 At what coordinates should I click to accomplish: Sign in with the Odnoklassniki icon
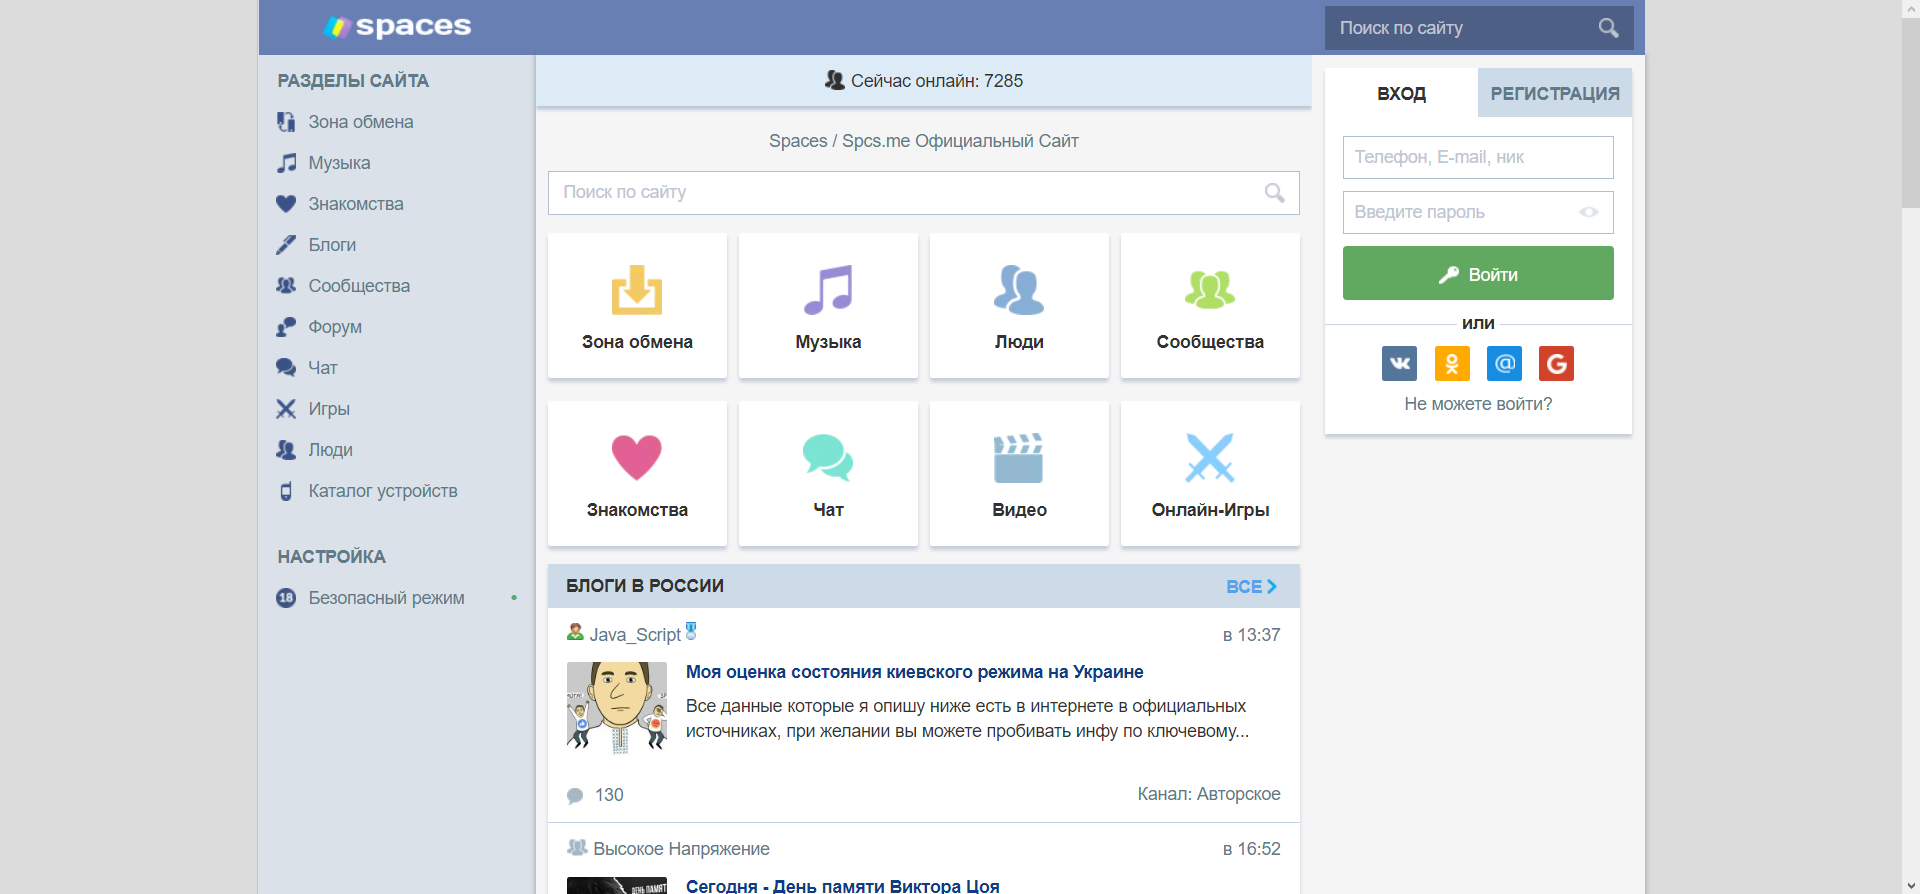pyautogui.click(x=1451, y=364)
